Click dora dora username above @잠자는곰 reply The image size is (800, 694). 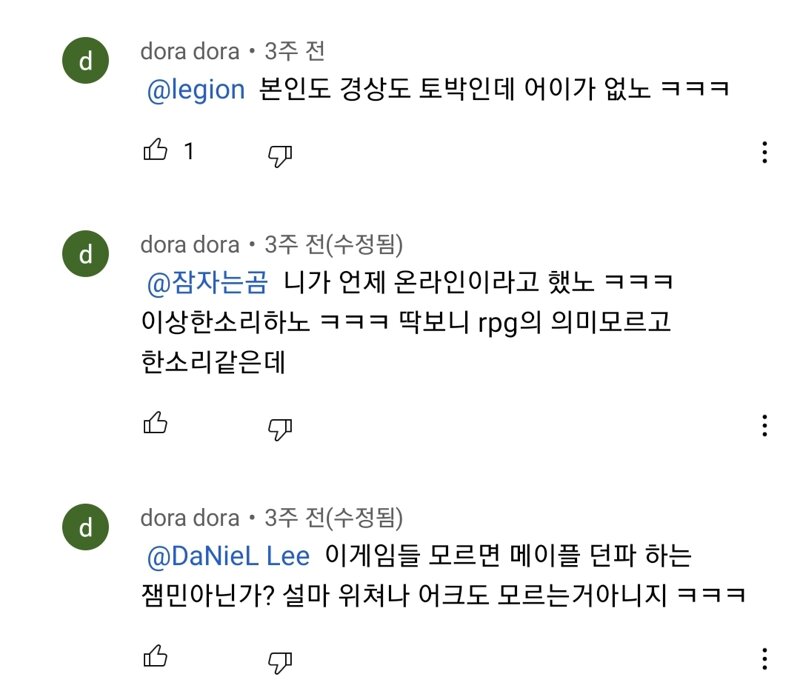pos(189,244)
